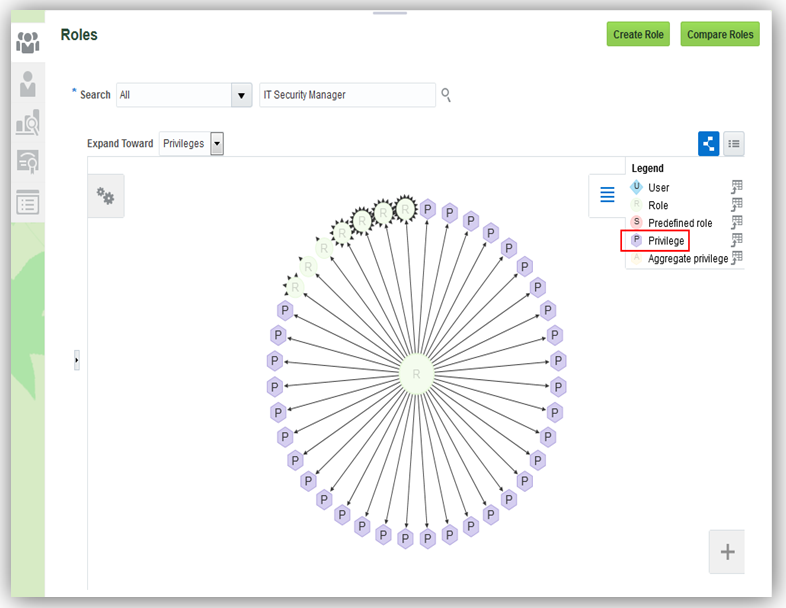This screenshot has width=786, height=608.
Task: Select Privilege in the Legend
Action: tap(666, 241)
